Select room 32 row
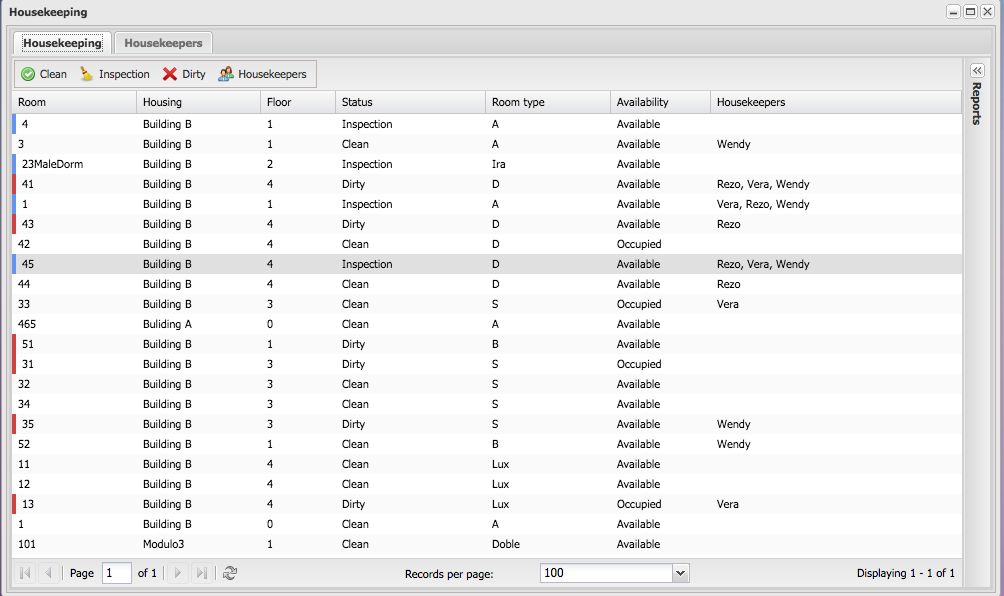 coord(487,384)
